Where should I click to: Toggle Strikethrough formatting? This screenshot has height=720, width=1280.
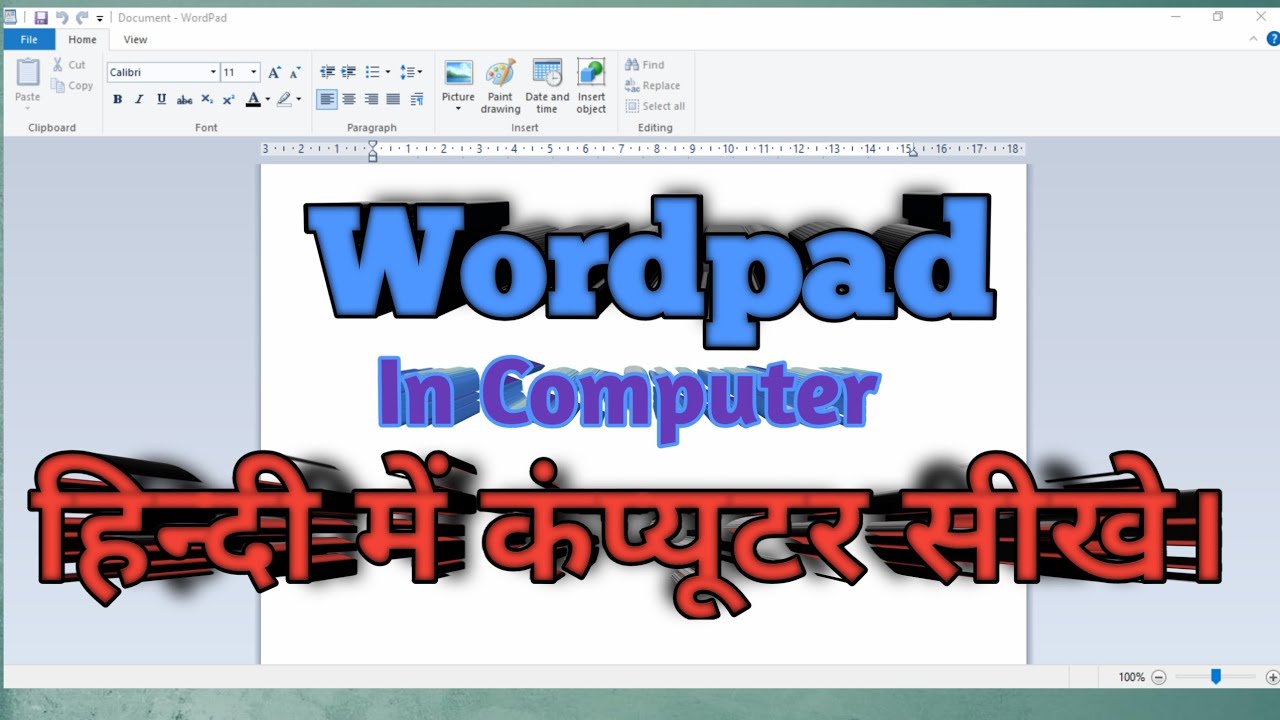184,99
